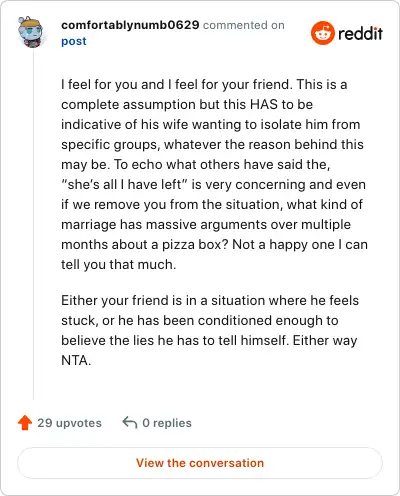The width and height of the screenshot is (400, 496).
Task: Select the "0 replies" count label
Action: [x=167, y=423]
